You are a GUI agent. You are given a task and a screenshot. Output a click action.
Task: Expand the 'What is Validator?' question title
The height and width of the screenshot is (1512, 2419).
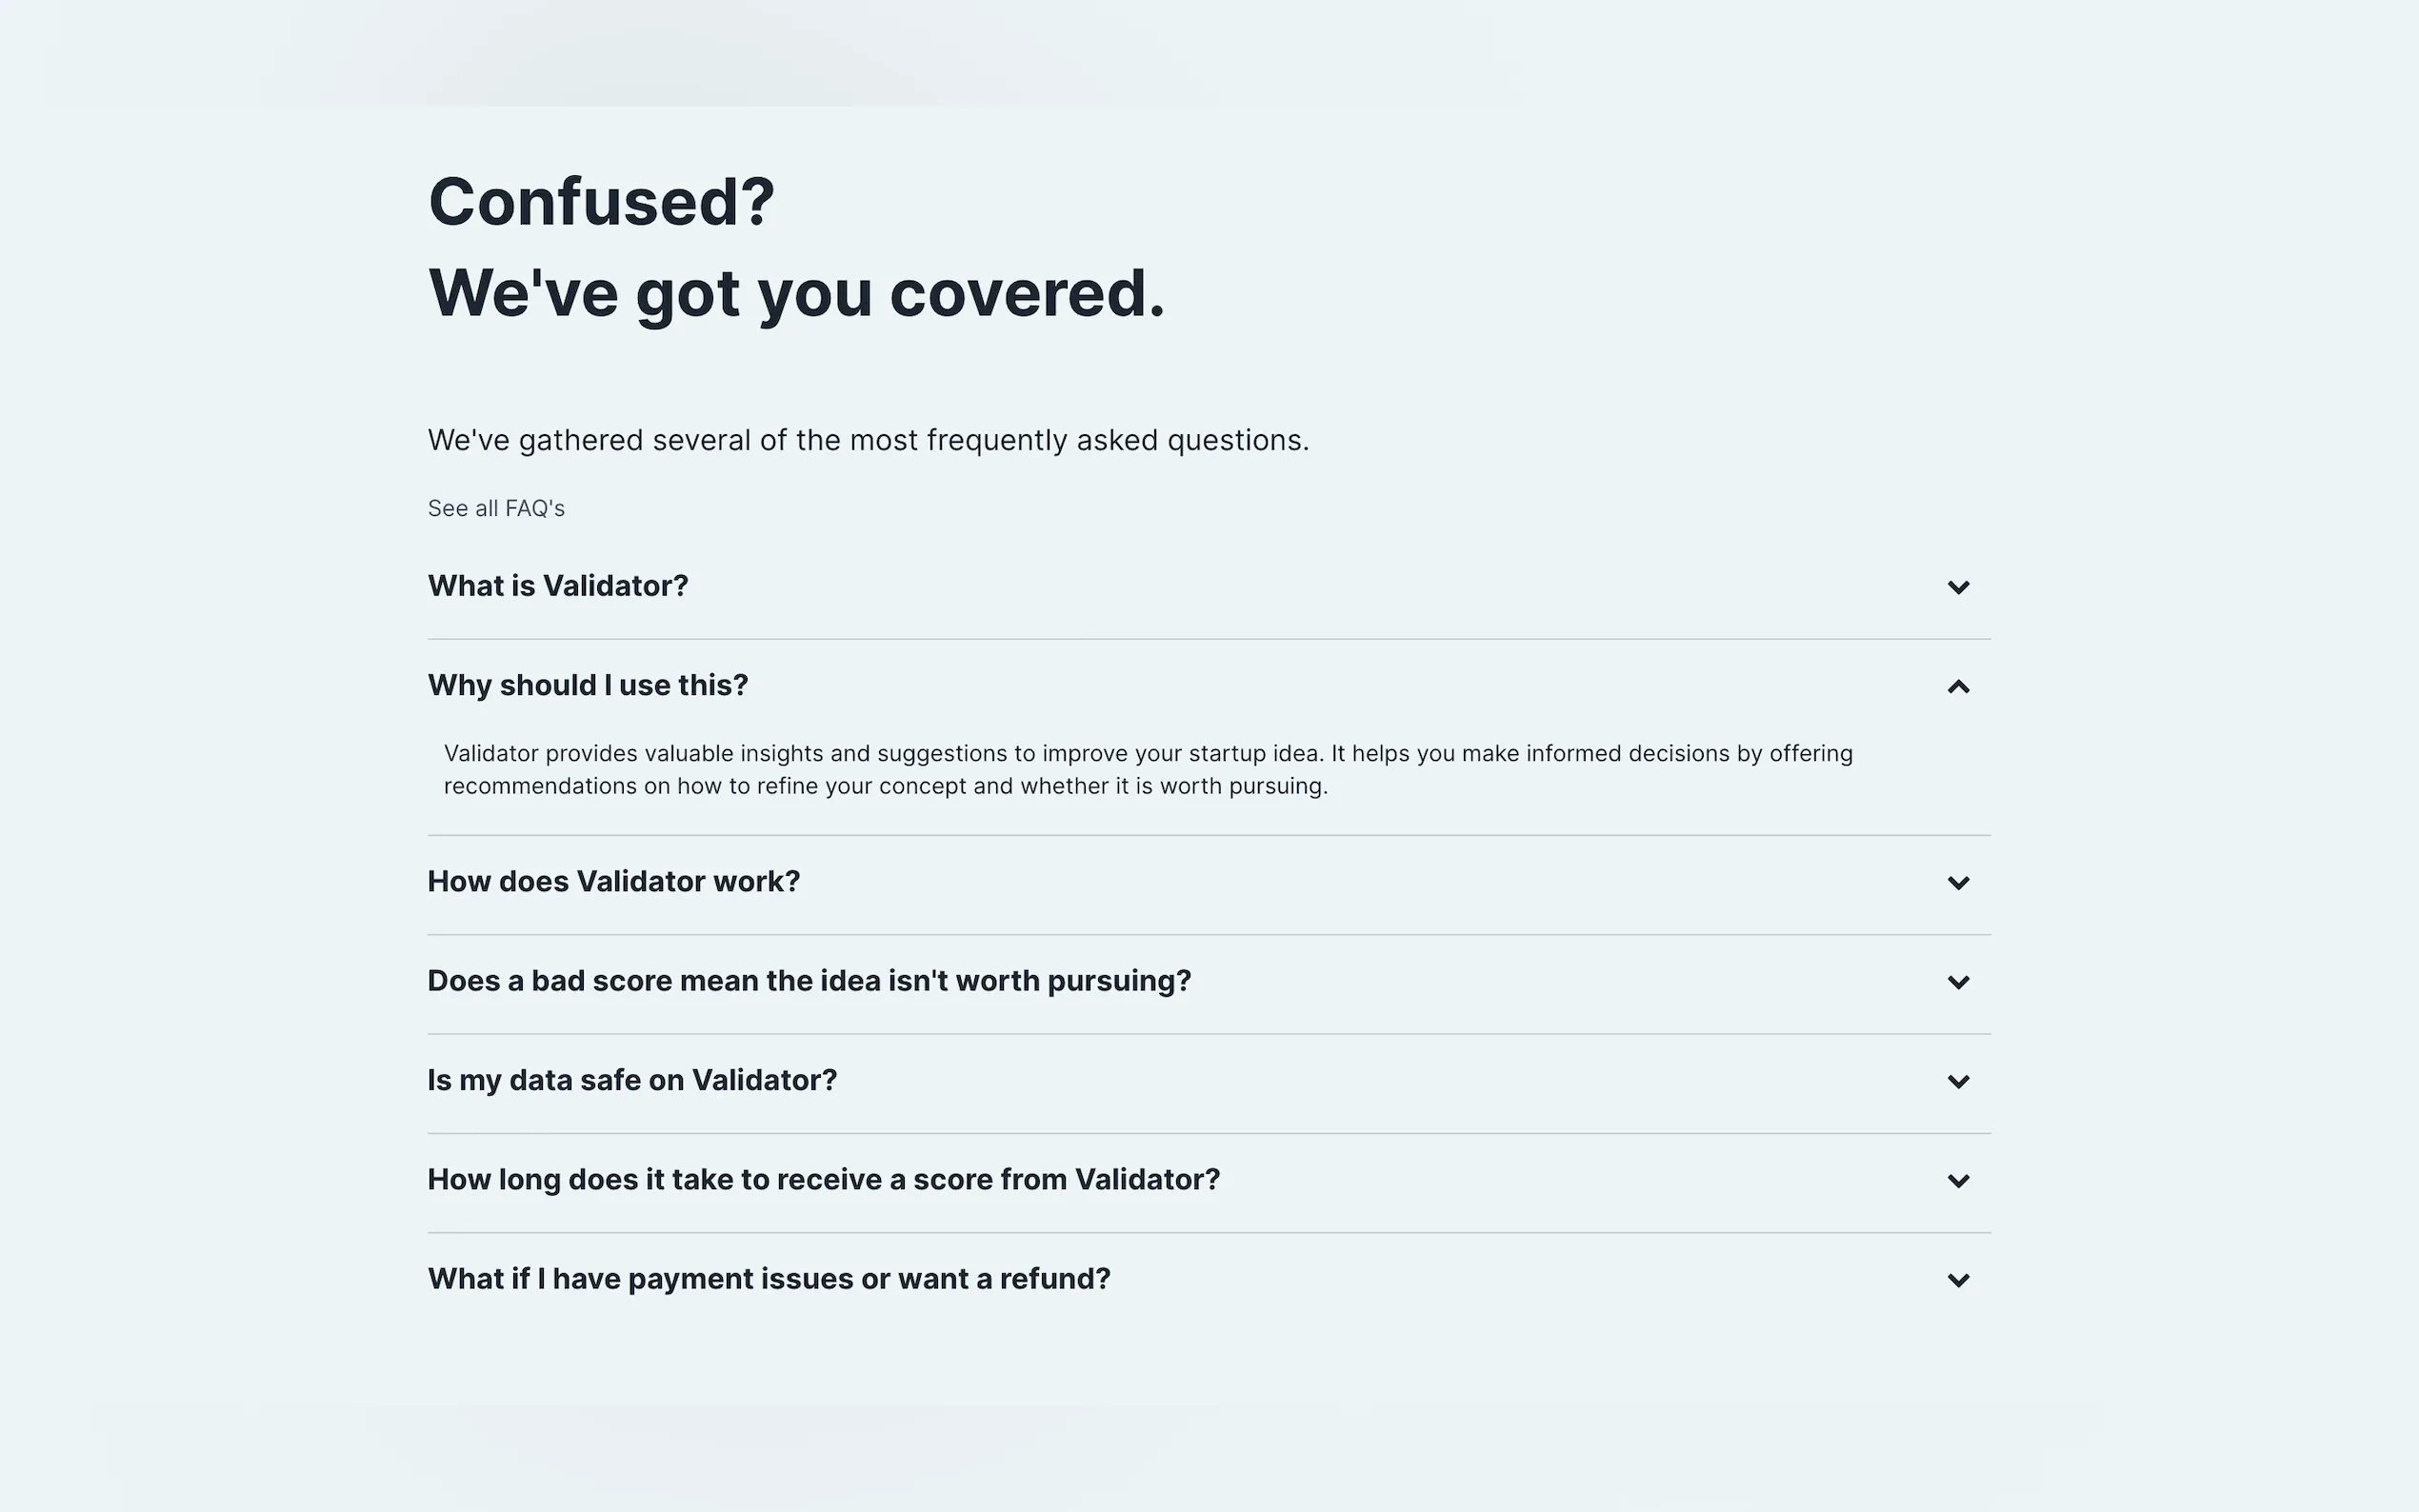pyautogui.click(x=558, y=586)
